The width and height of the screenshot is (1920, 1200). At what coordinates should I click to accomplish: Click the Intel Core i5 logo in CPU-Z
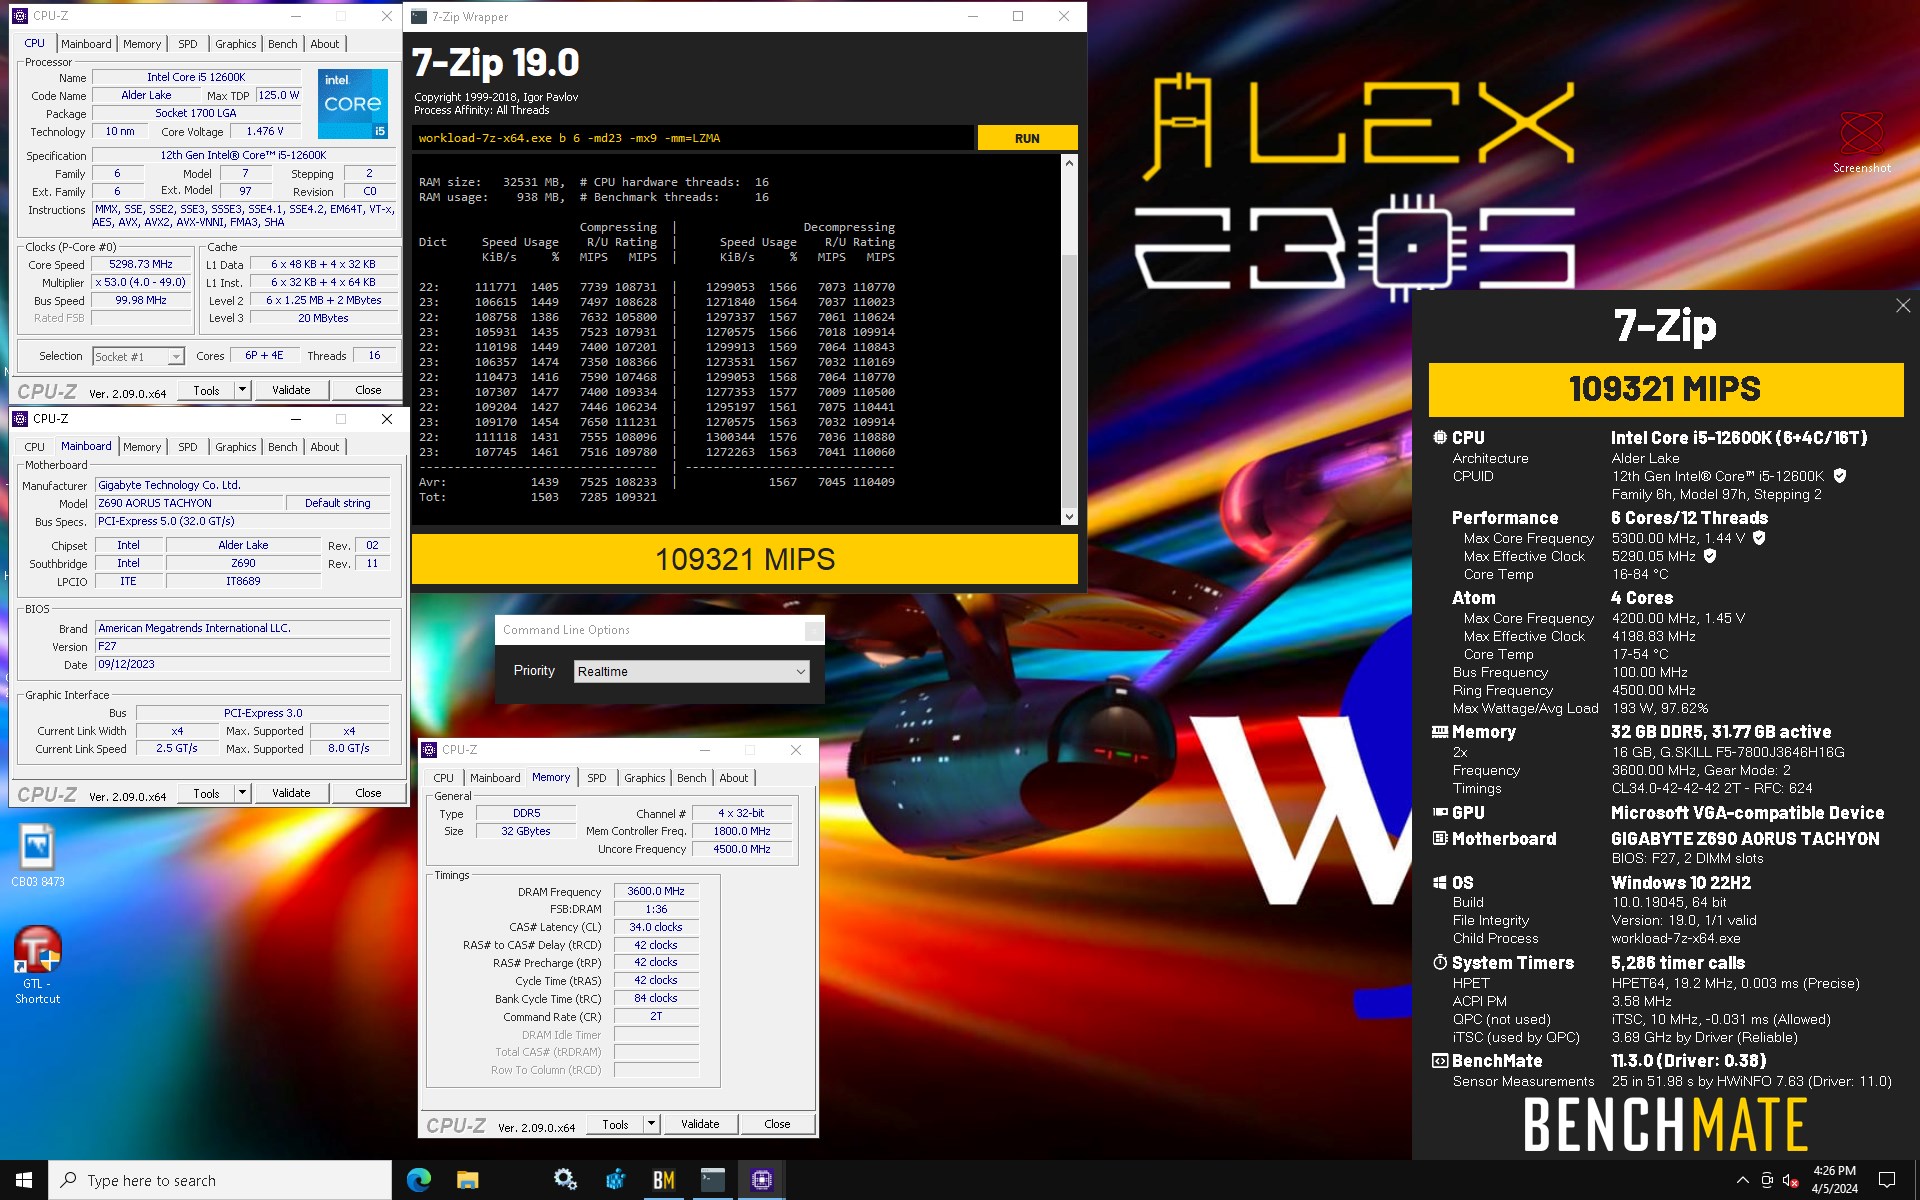(353, 103)
